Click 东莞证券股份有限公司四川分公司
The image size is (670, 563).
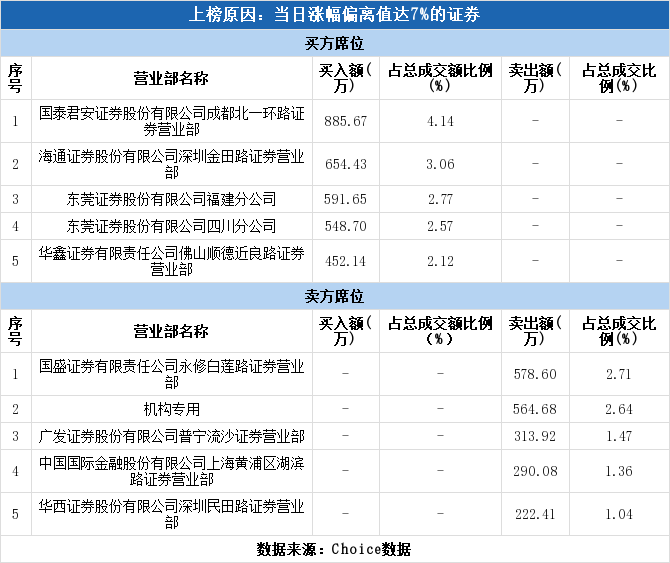click(x=171, y=226)
